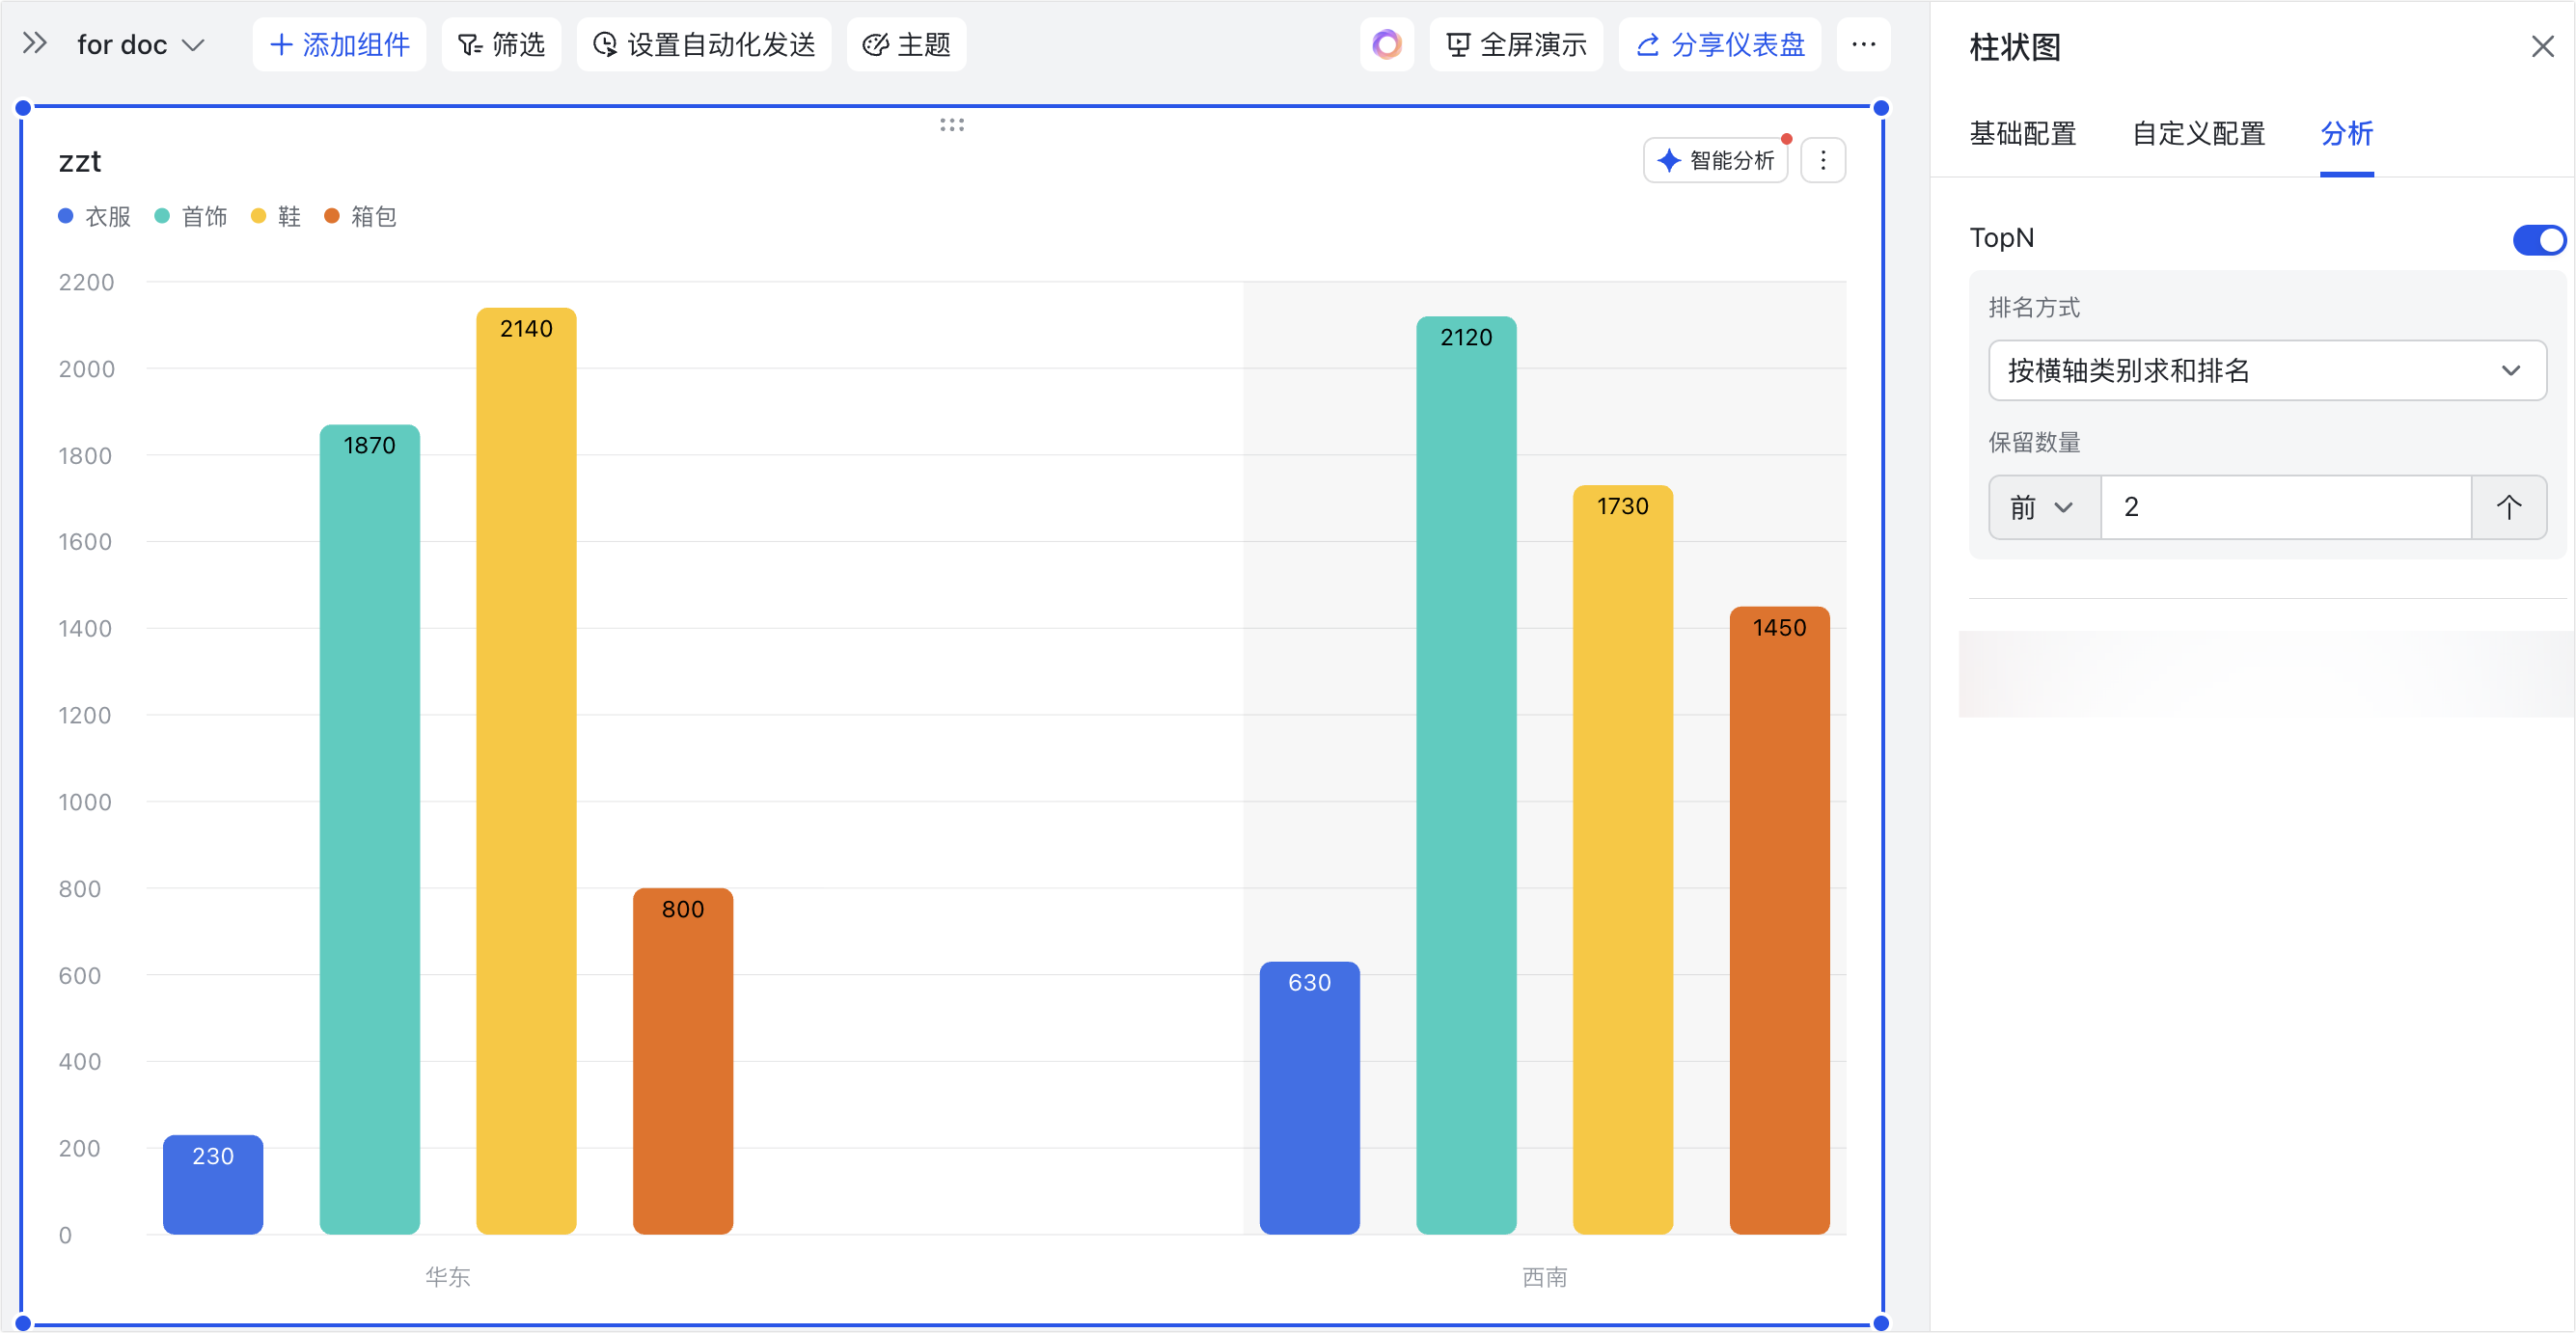Expand the collapsed sidebar double-chevron icon
Viewport: 2576px width, 1333px height.
tap(35, 43)
